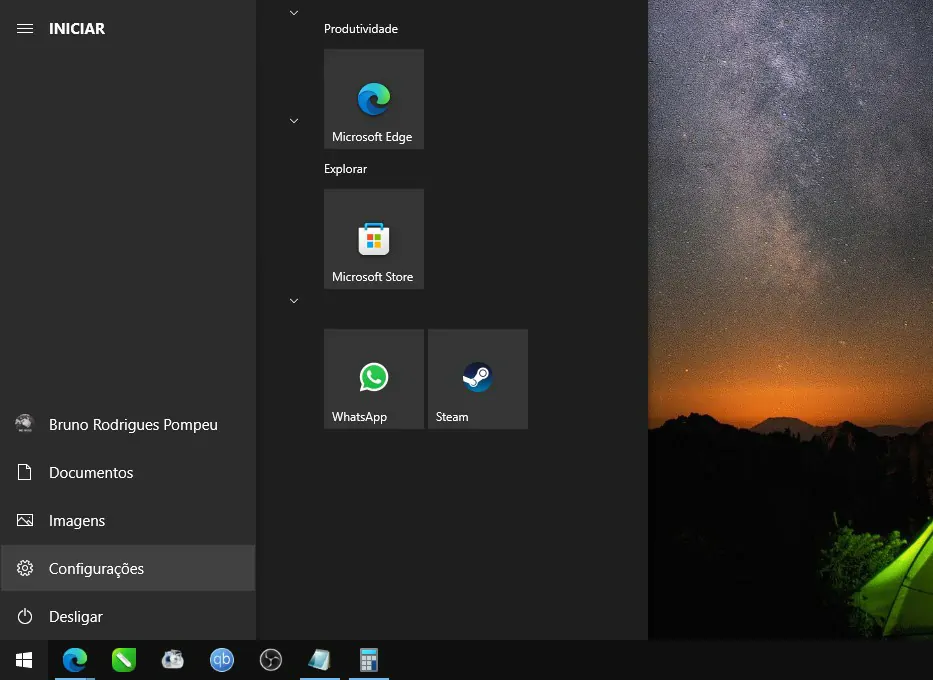Click the power icon beside Desligar
This screenshot has width=933, height=680.
coord(24,616)
